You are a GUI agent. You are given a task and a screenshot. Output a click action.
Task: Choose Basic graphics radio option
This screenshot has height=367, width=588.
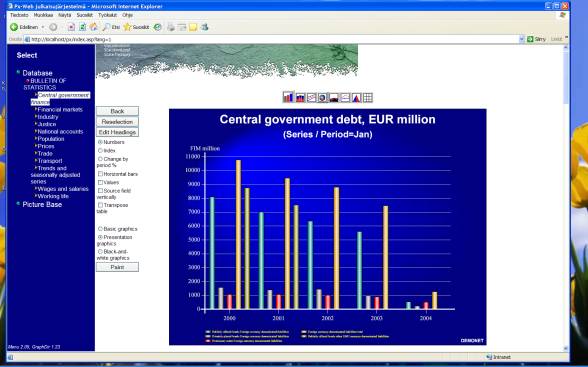coord(100,229)
